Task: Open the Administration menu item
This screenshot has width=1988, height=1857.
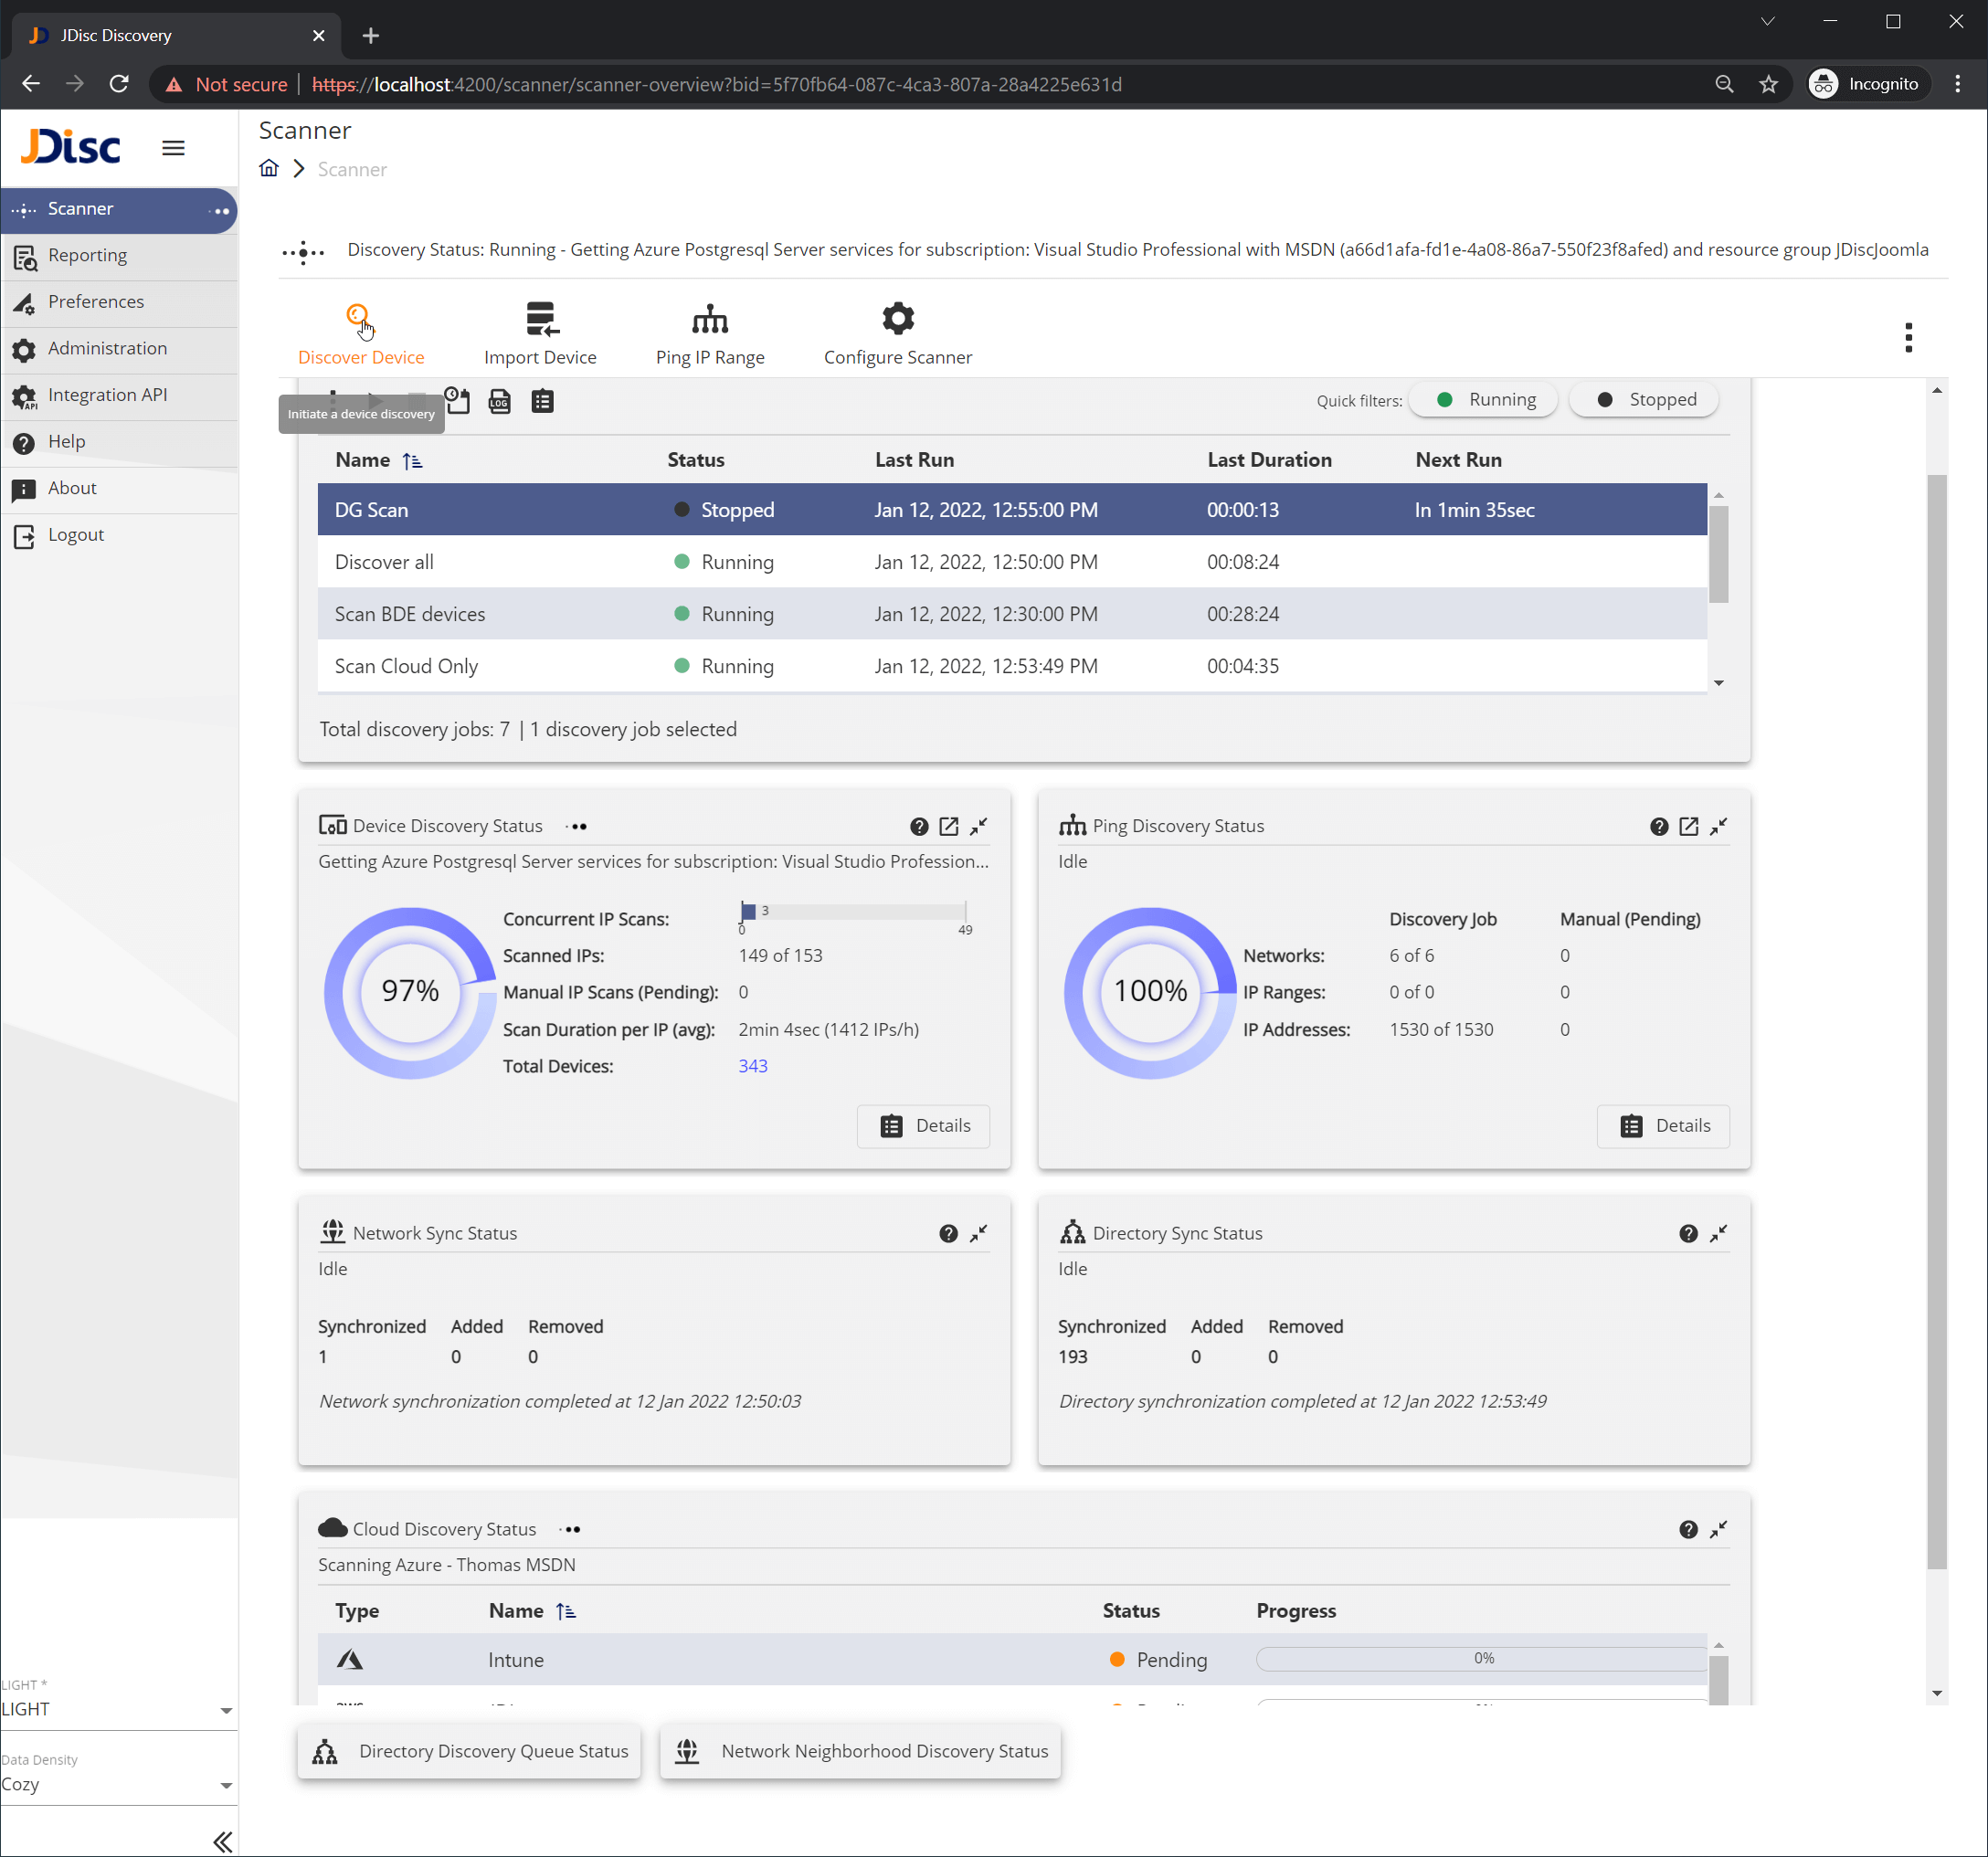Action: (x=107, y=348)
